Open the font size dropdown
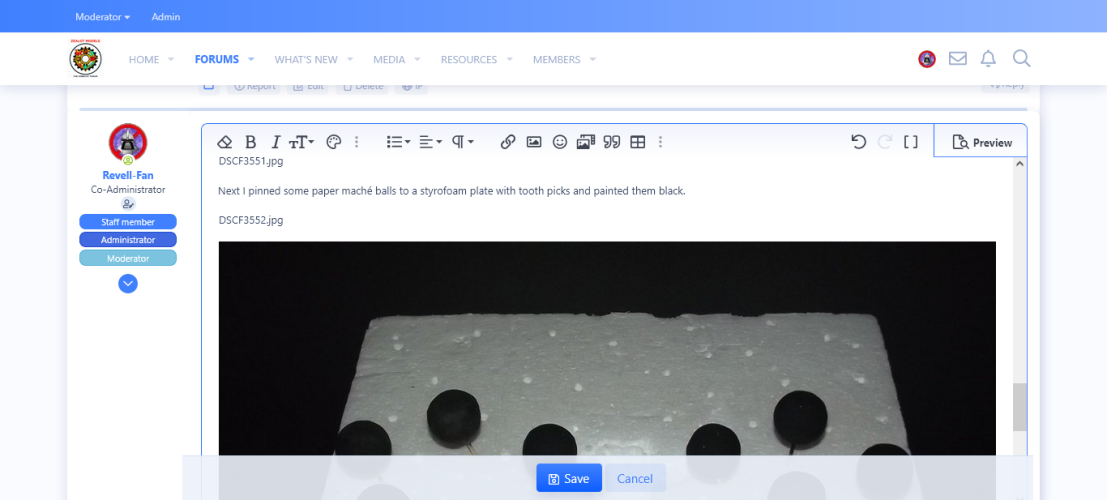 pyautogui.click(x=301, y=142)
